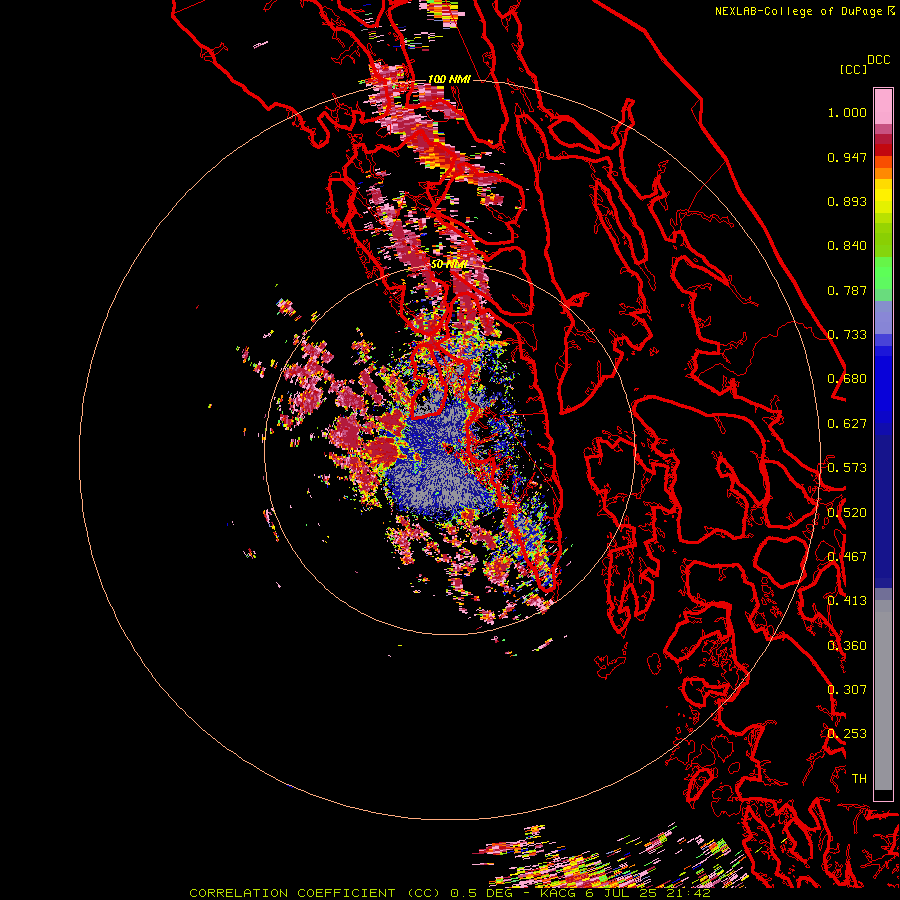The image size is (900, 900).
Task: Click the KACG radar site identifier
Action: 560,893
